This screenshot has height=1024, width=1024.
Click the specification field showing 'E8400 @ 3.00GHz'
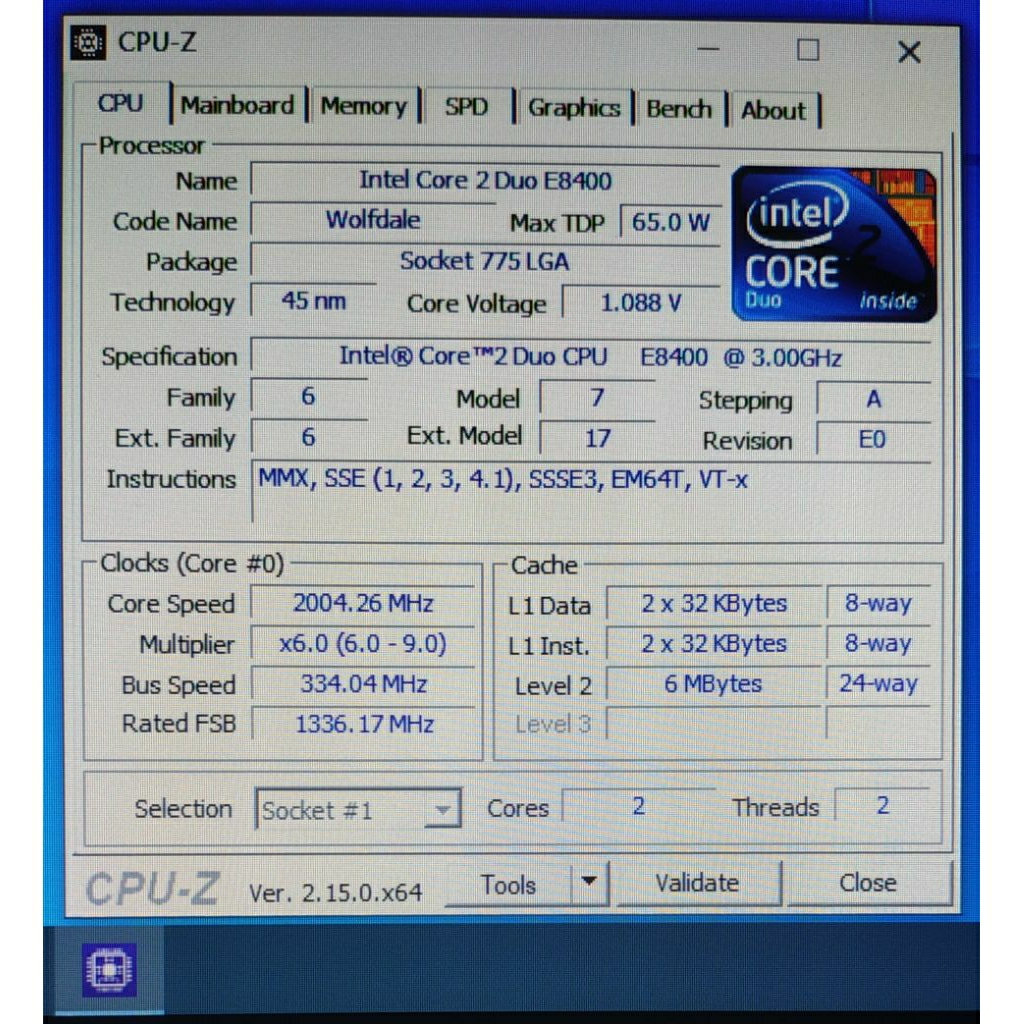590,357
